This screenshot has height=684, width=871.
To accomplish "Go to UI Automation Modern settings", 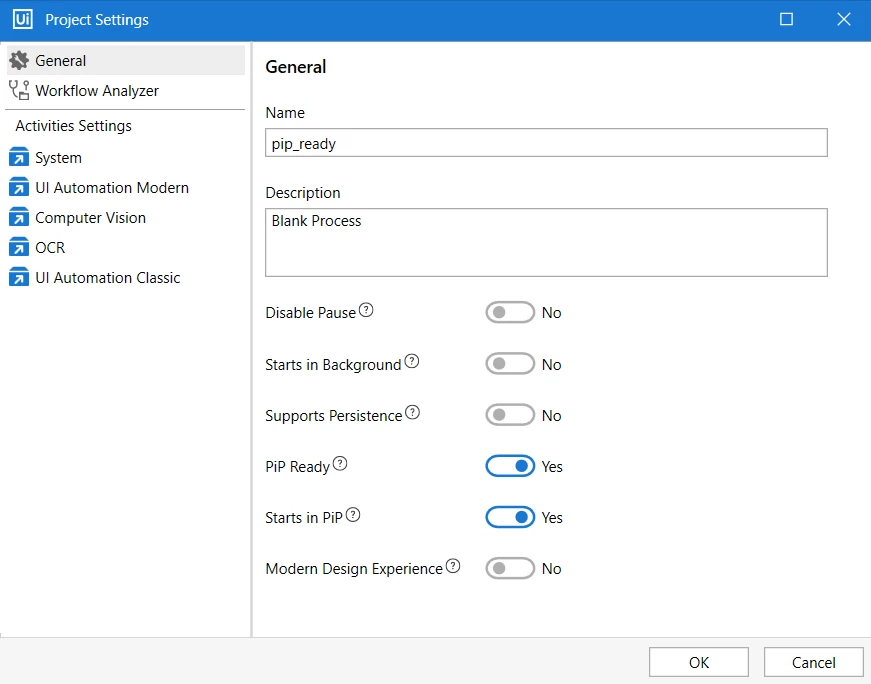I will point(126,188).
